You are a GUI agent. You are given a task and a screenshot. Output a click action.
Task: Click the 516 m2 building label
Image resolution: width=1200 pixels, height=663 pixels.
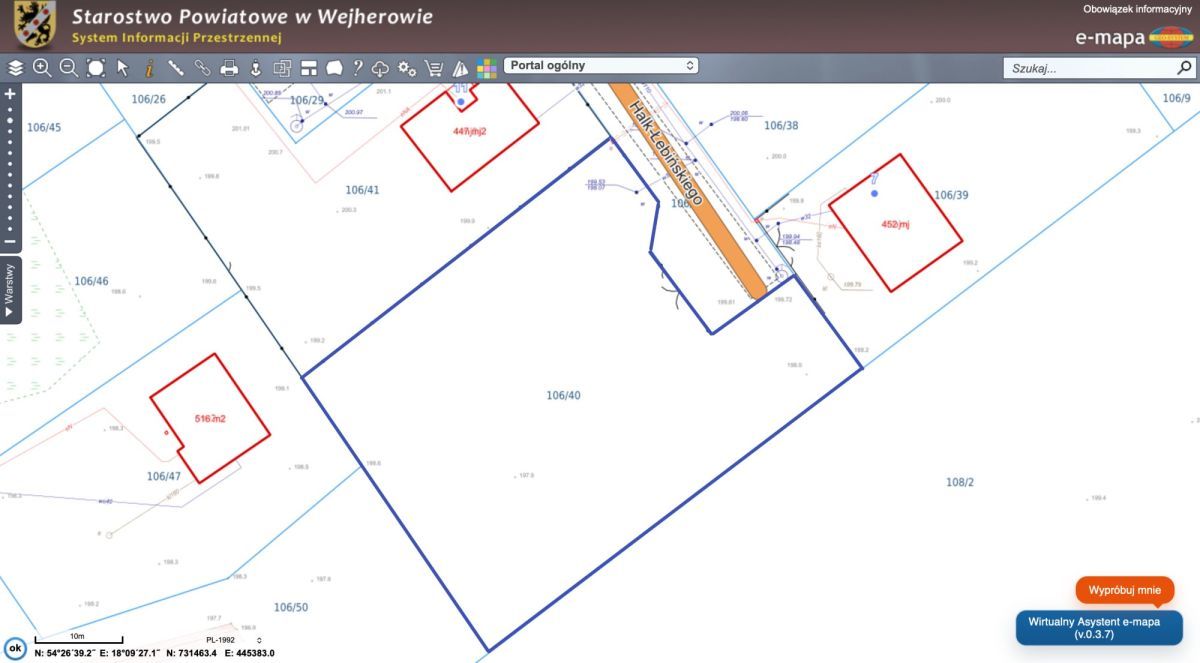point(210,418)
